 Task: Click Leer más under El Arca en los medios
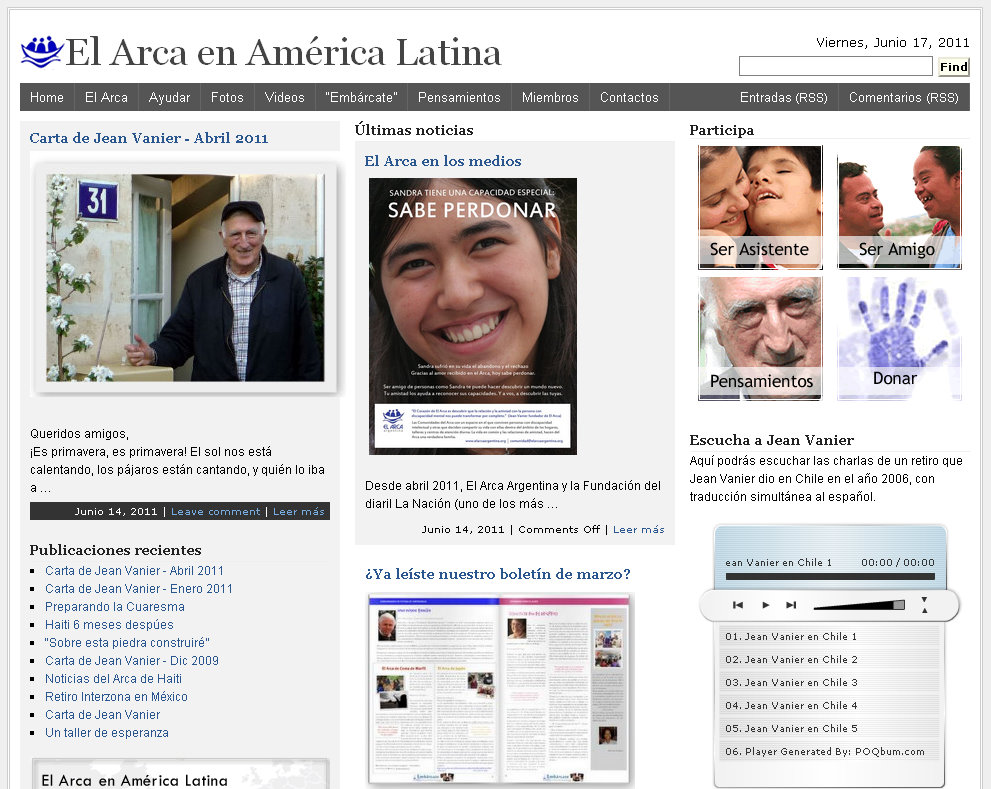click(638, 529)
